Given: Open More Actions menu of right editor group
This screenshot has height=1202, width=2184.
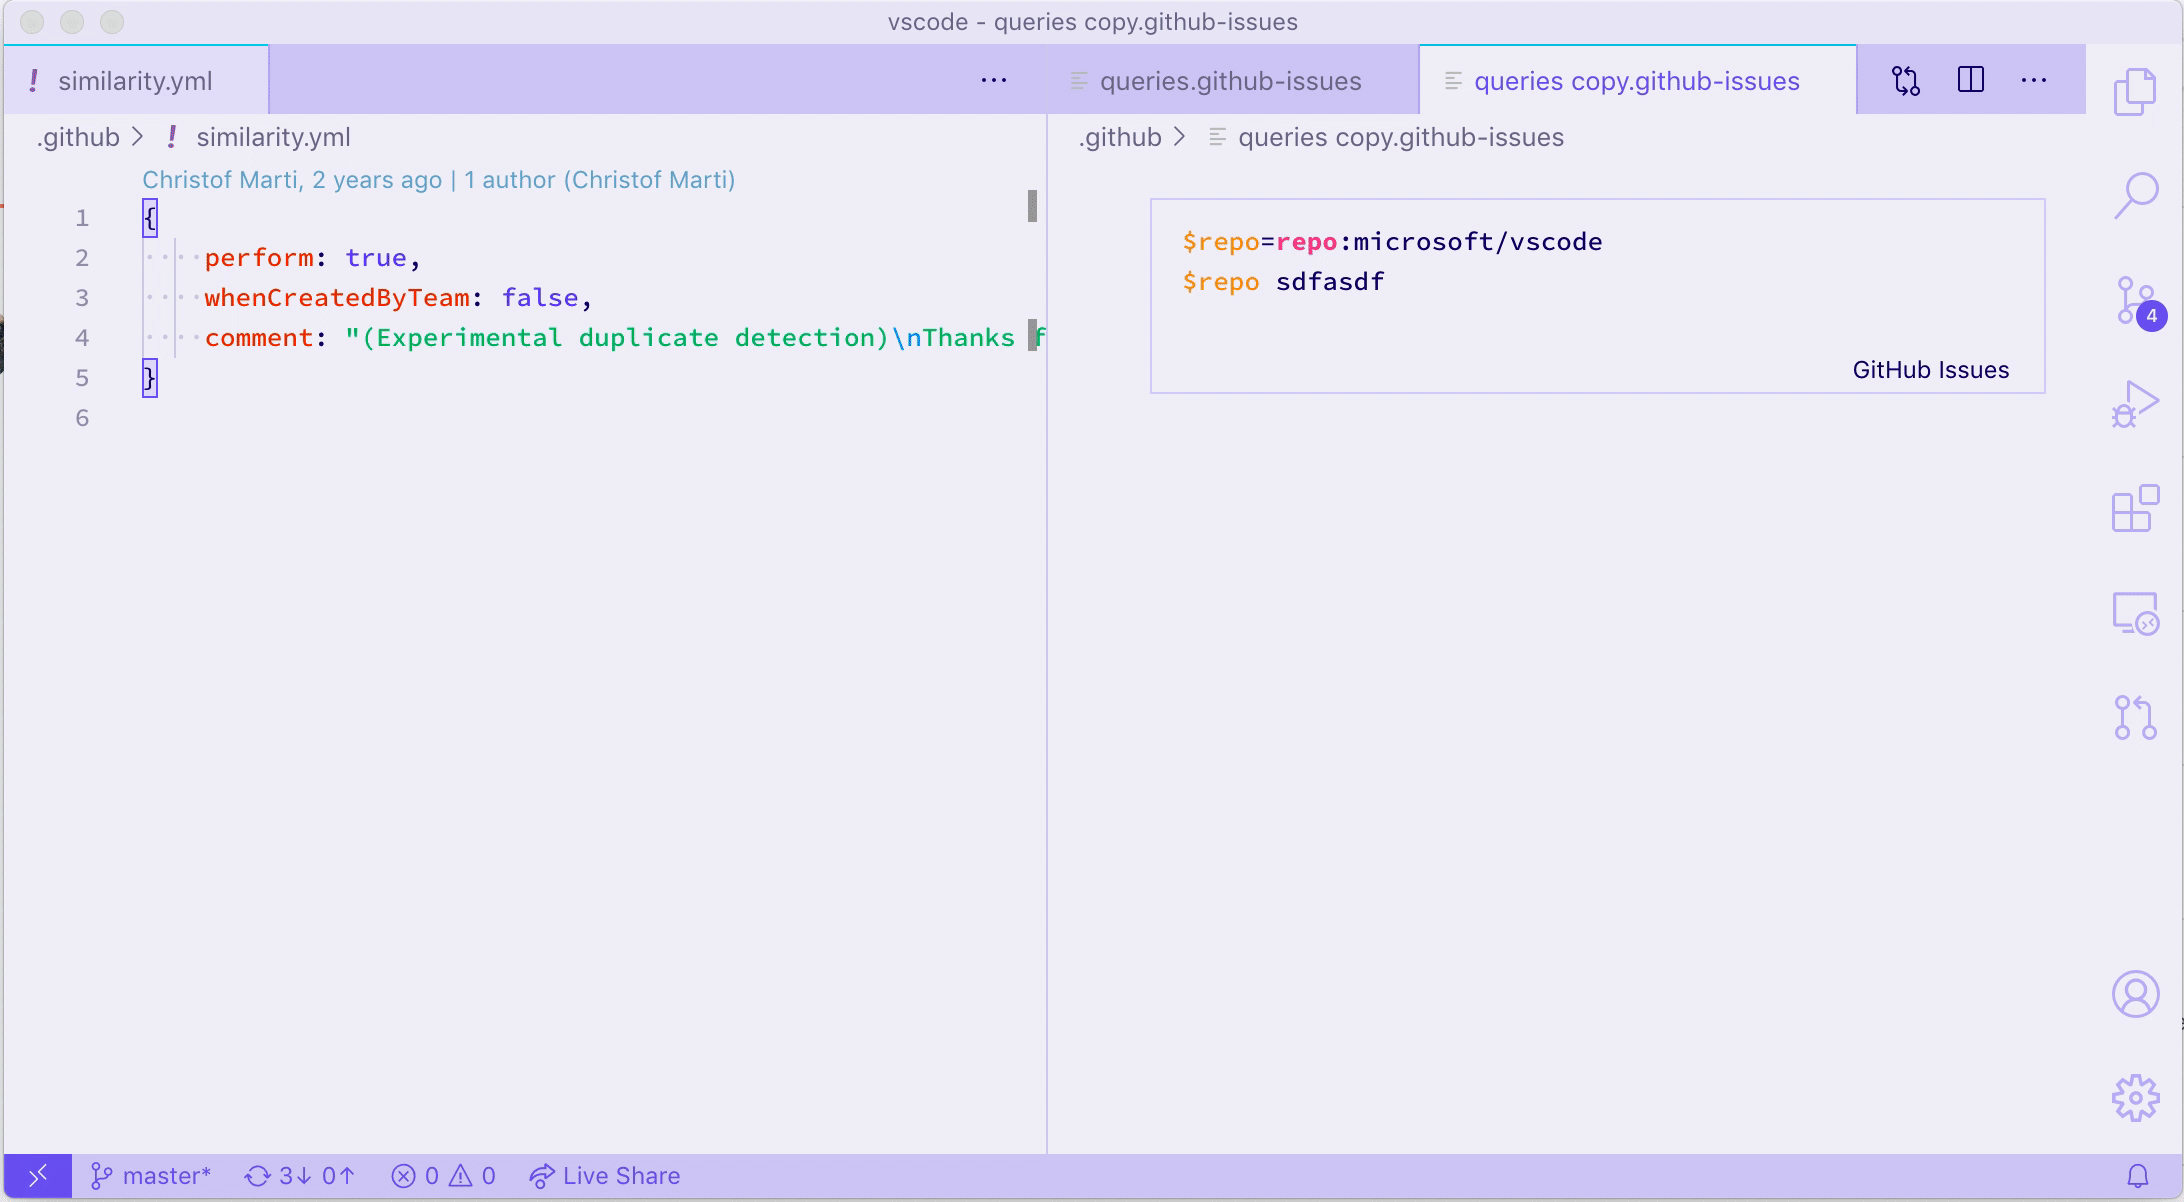Looking at the screenshot, I should [x=2034, y=80].
